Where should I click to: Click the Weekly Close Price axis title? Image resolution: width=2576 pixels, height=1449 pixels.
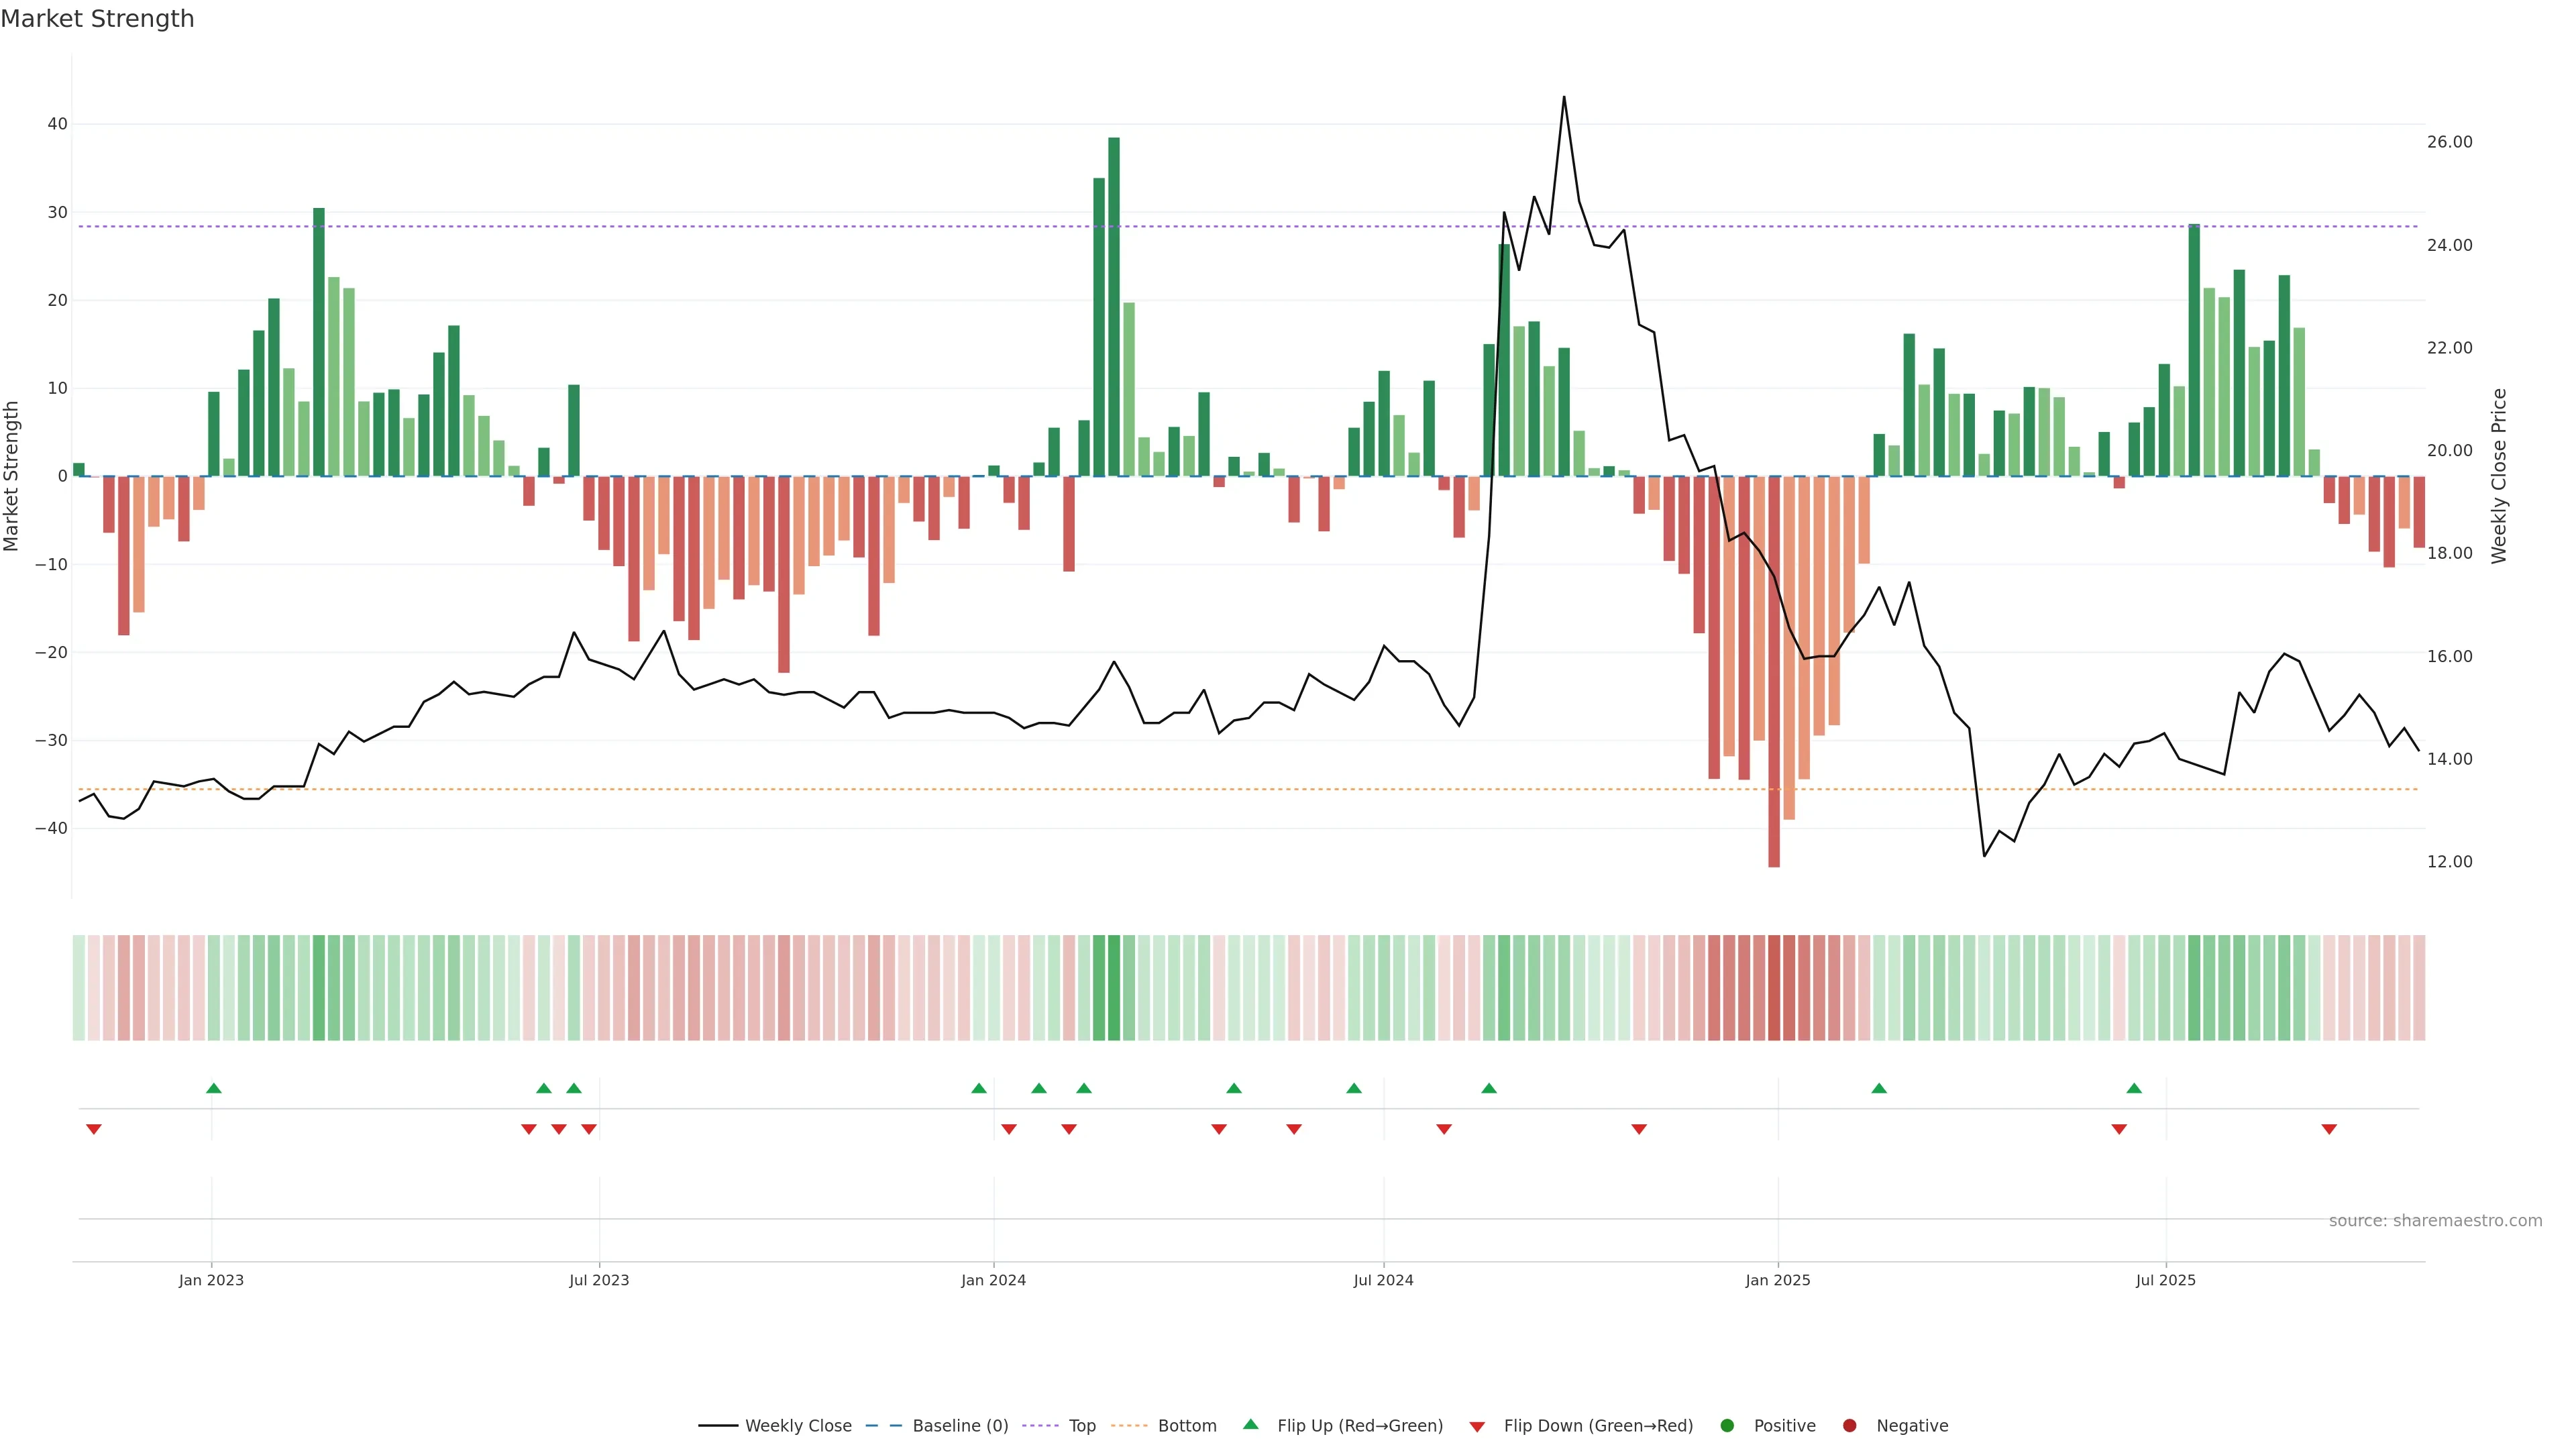pyautogui.click(x=2499, y=476)
